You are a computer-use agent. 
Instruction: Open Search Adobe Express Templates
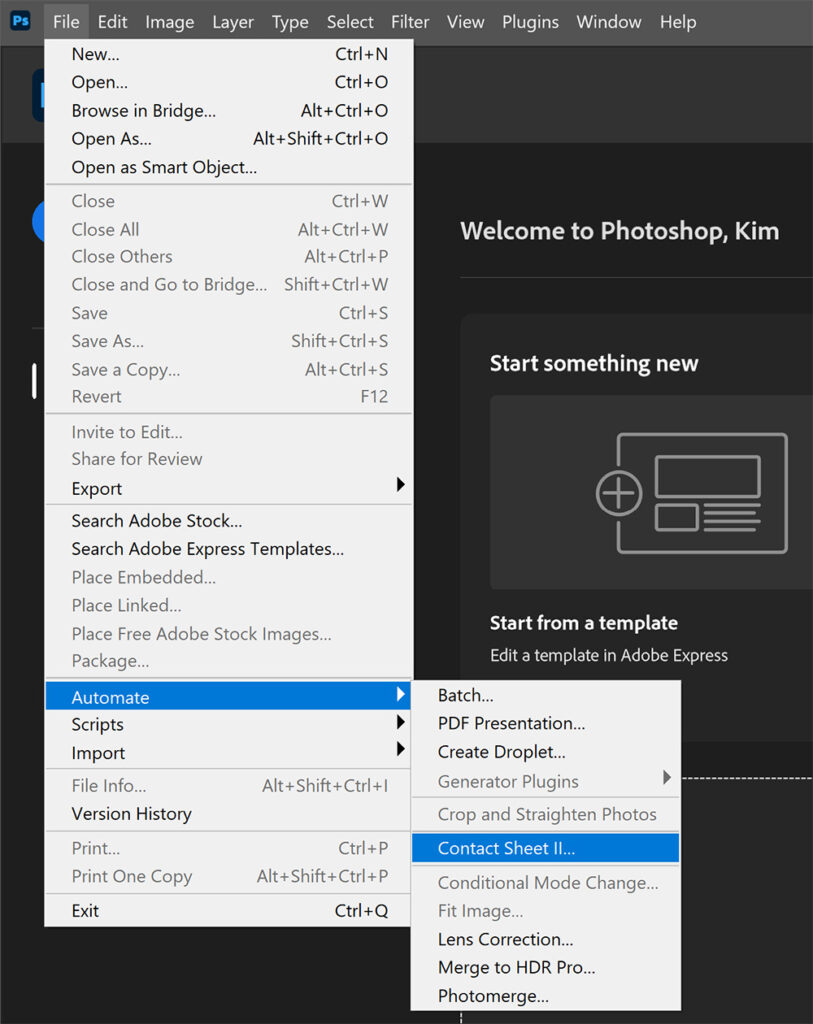[207, 549]
